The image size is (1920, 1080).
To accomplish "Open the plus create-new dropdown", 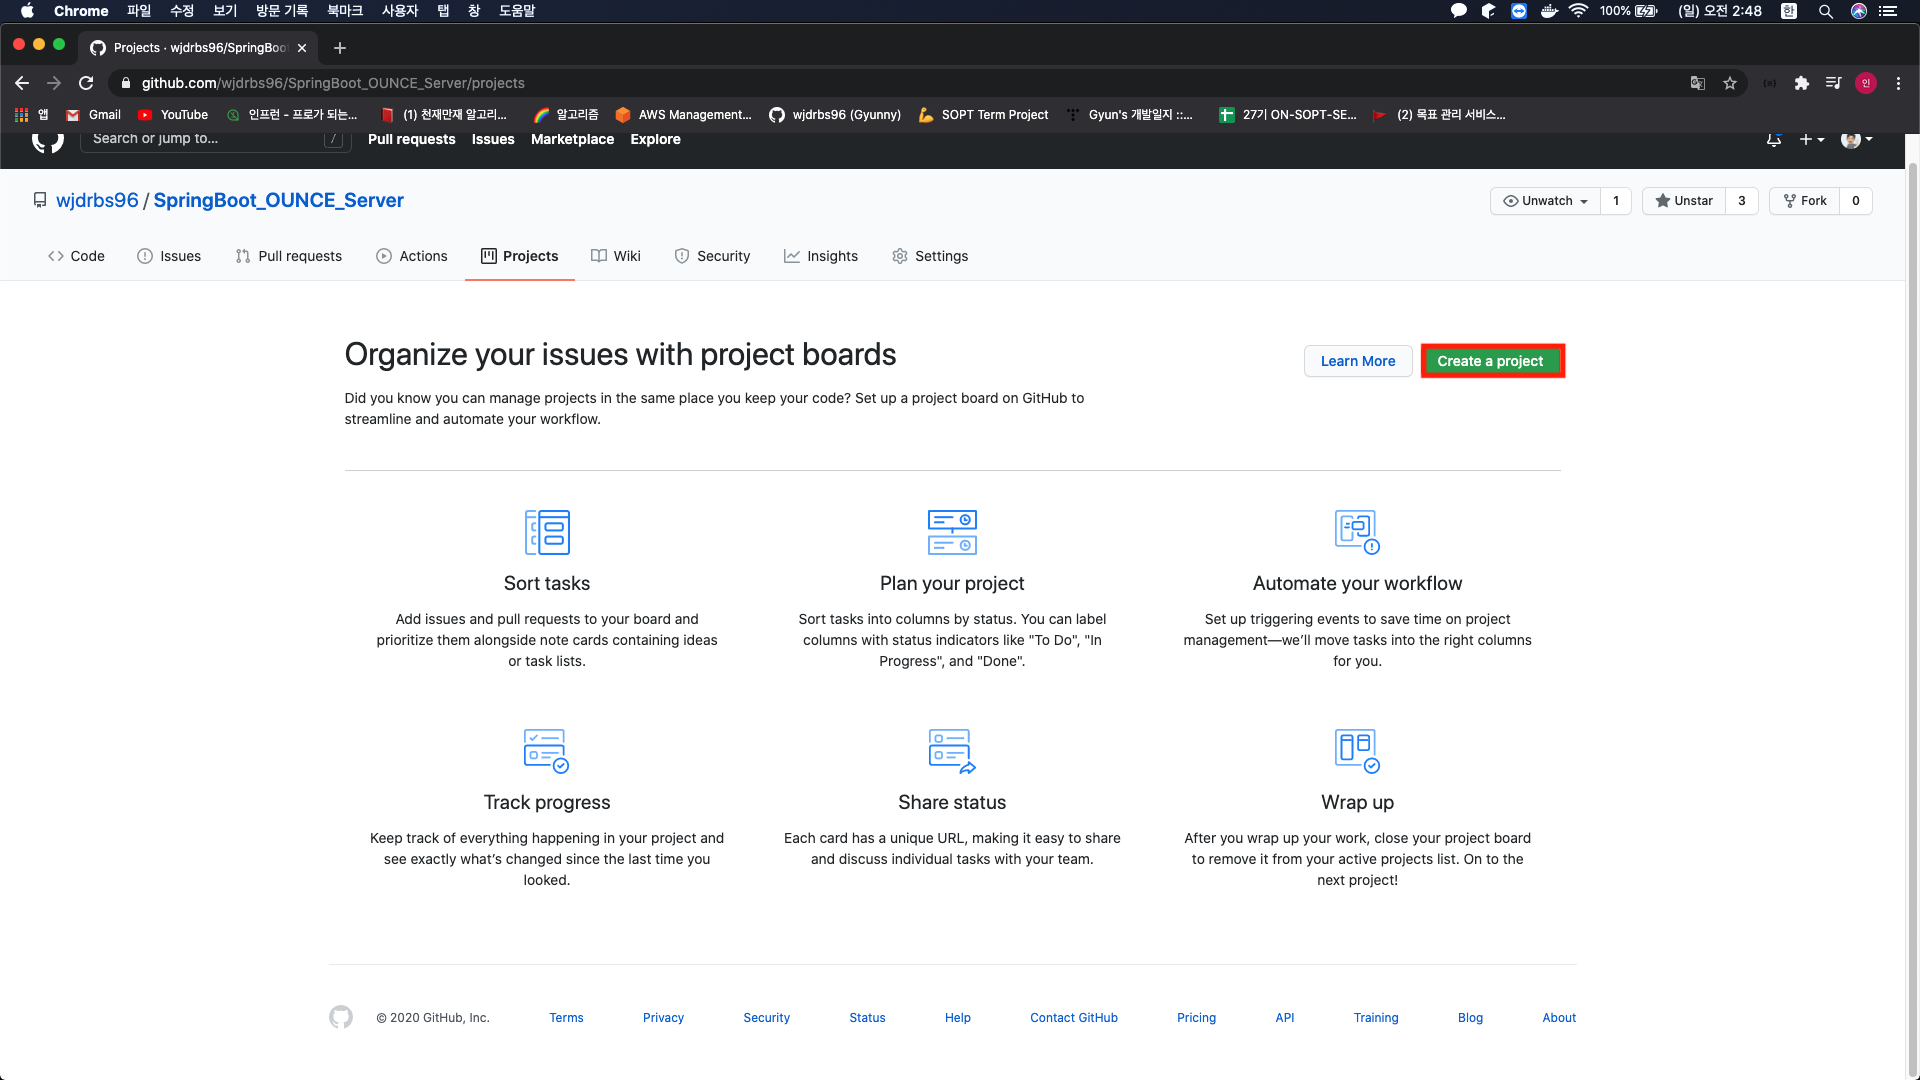I will 1811,140.
